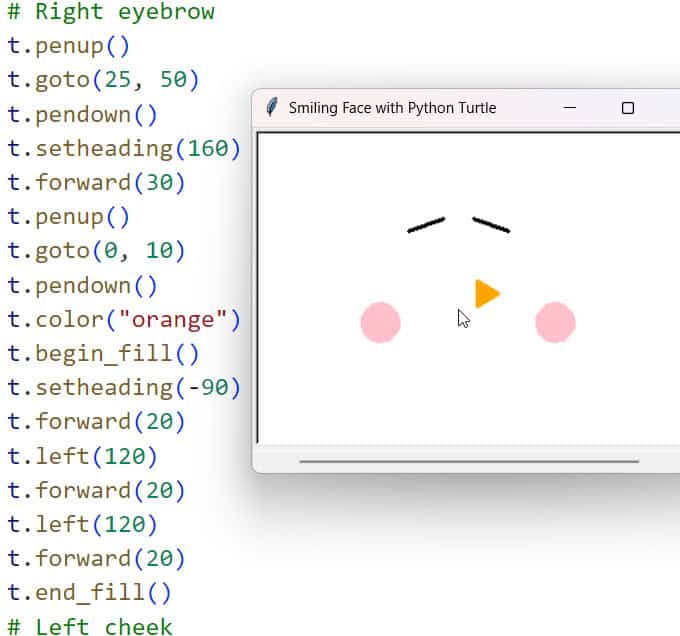
Task: Click the right eyebrow line on the canvas
Action: 491,225
